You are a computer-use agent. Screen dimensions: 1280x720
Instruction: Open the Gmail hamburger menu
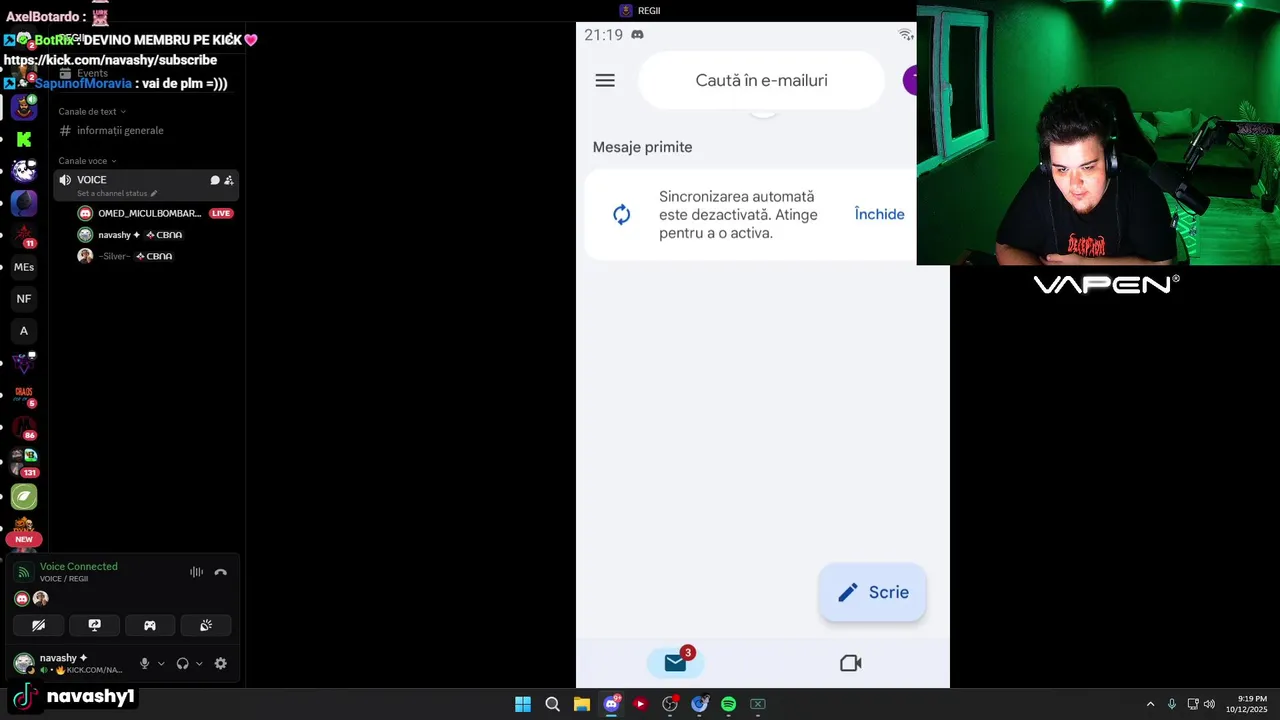click(x=605, y=81)
